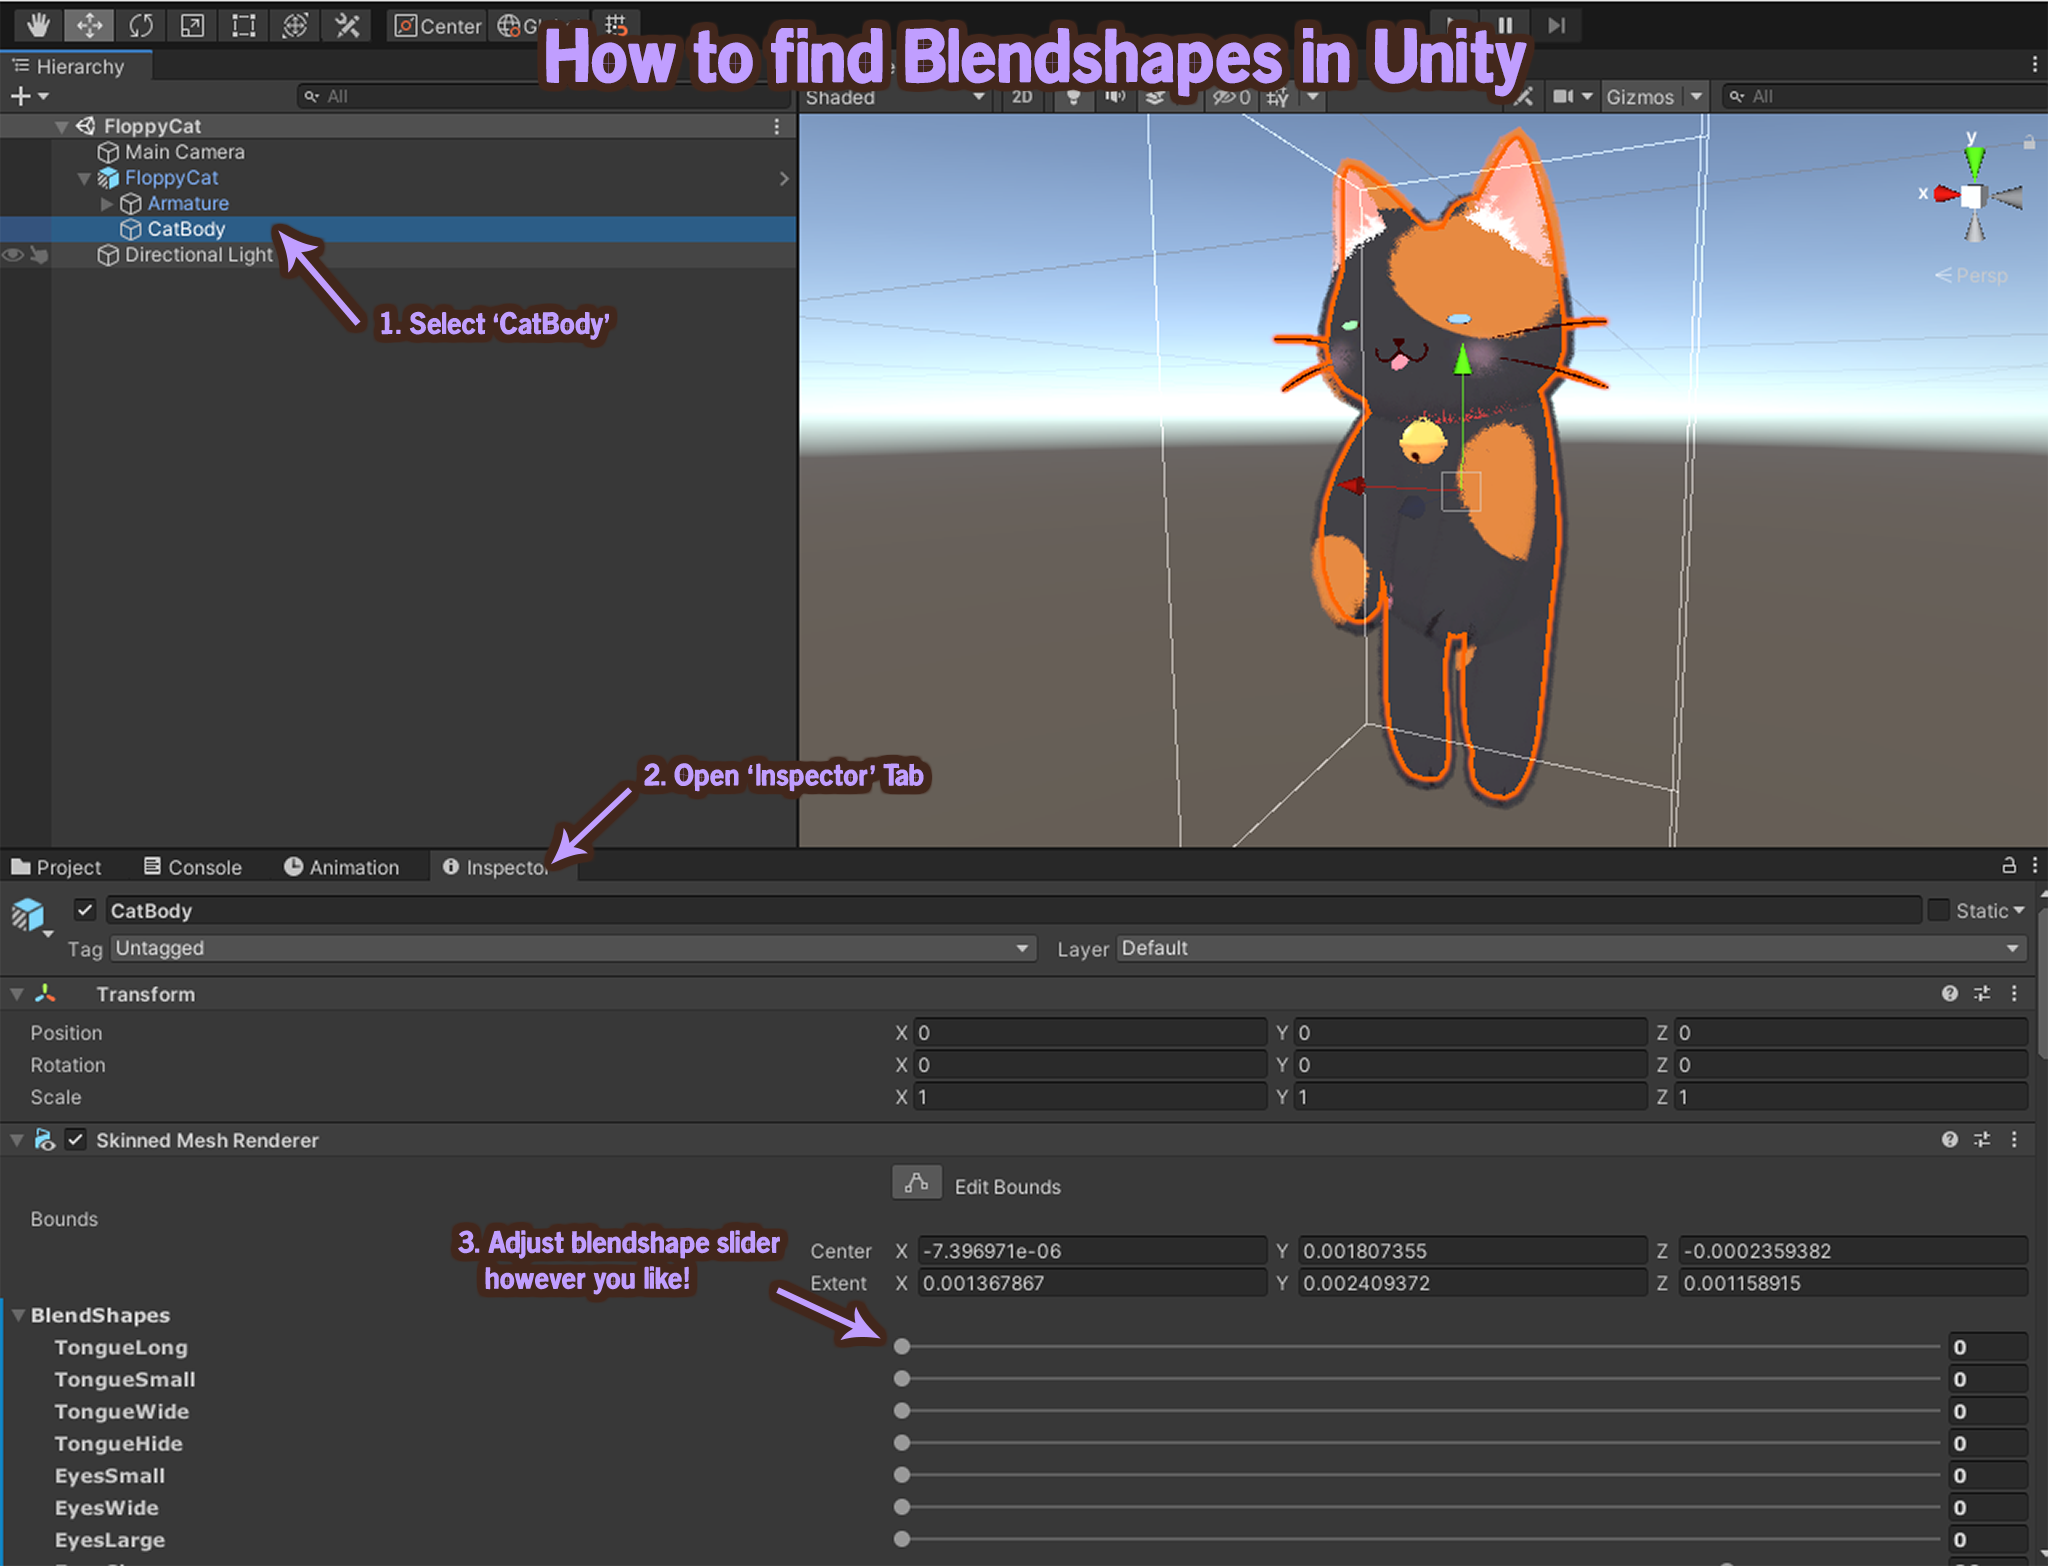Toggle scene view lighting icon

tap(1073, 97)
